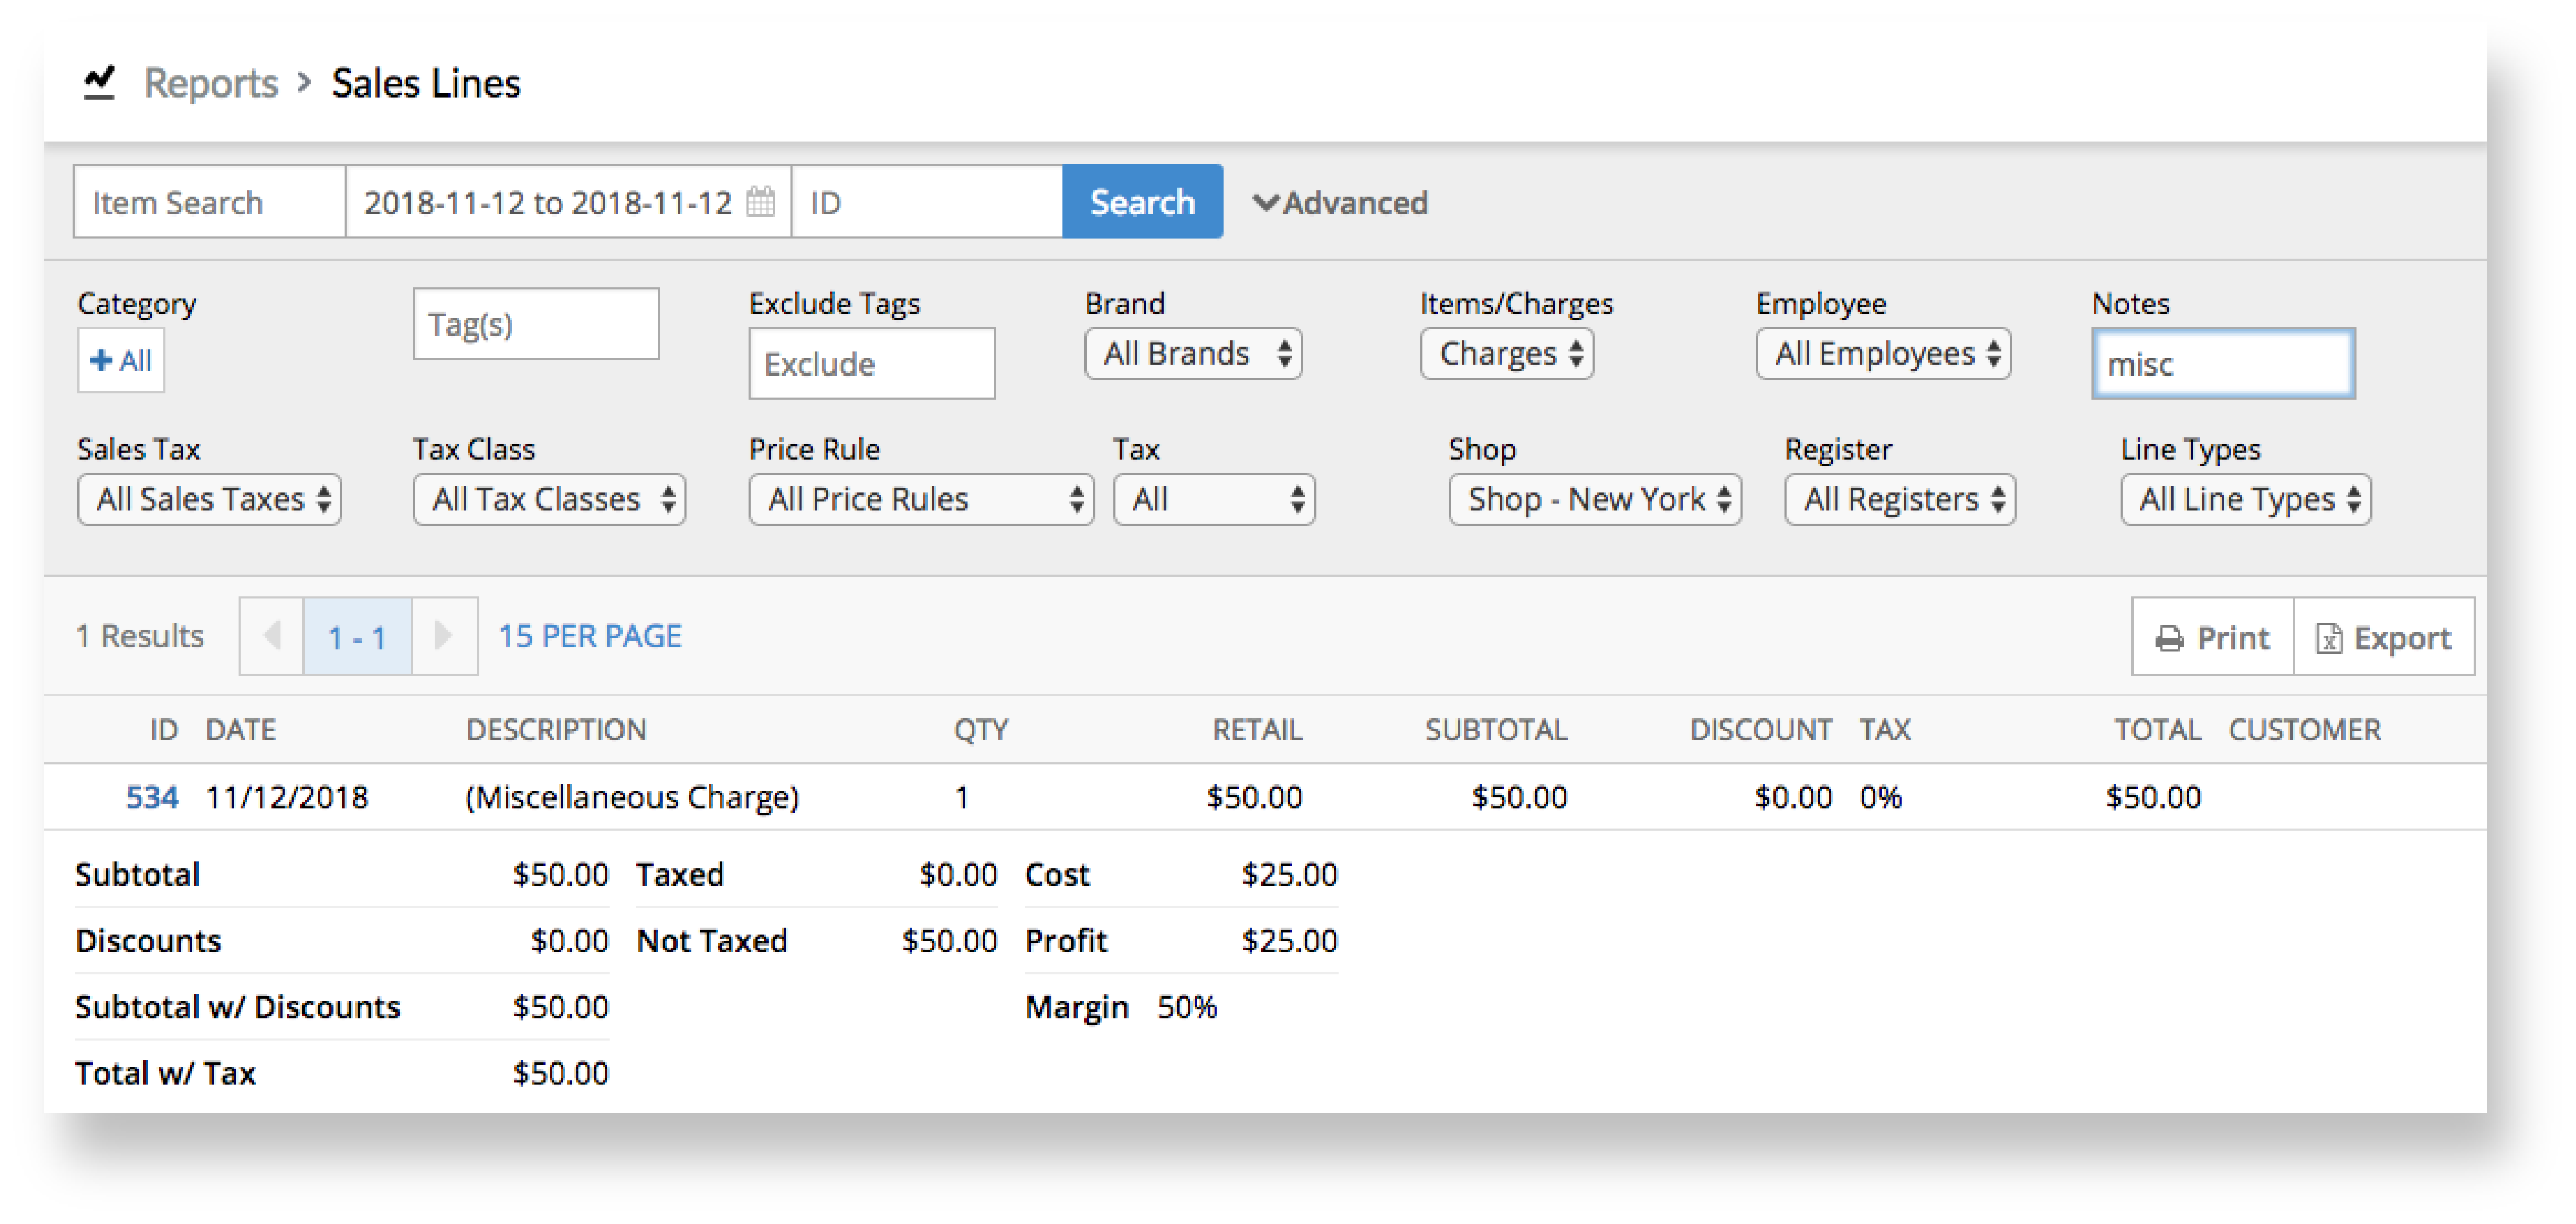The image size is (2576, 1224).
Task: Open the All Registers dropdown
Action: point(1900,499)
